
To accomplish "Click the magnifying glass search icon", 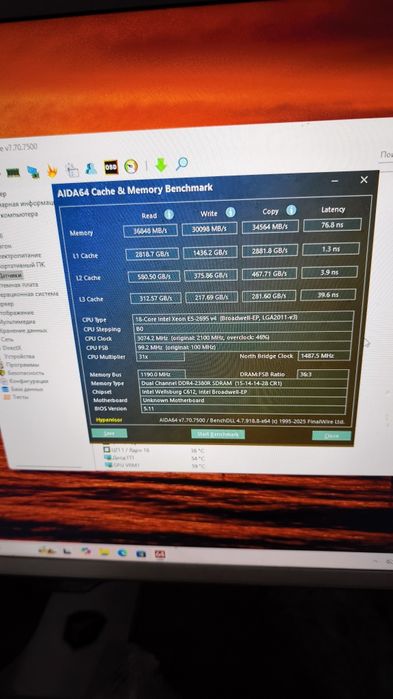I will point(181,164).
